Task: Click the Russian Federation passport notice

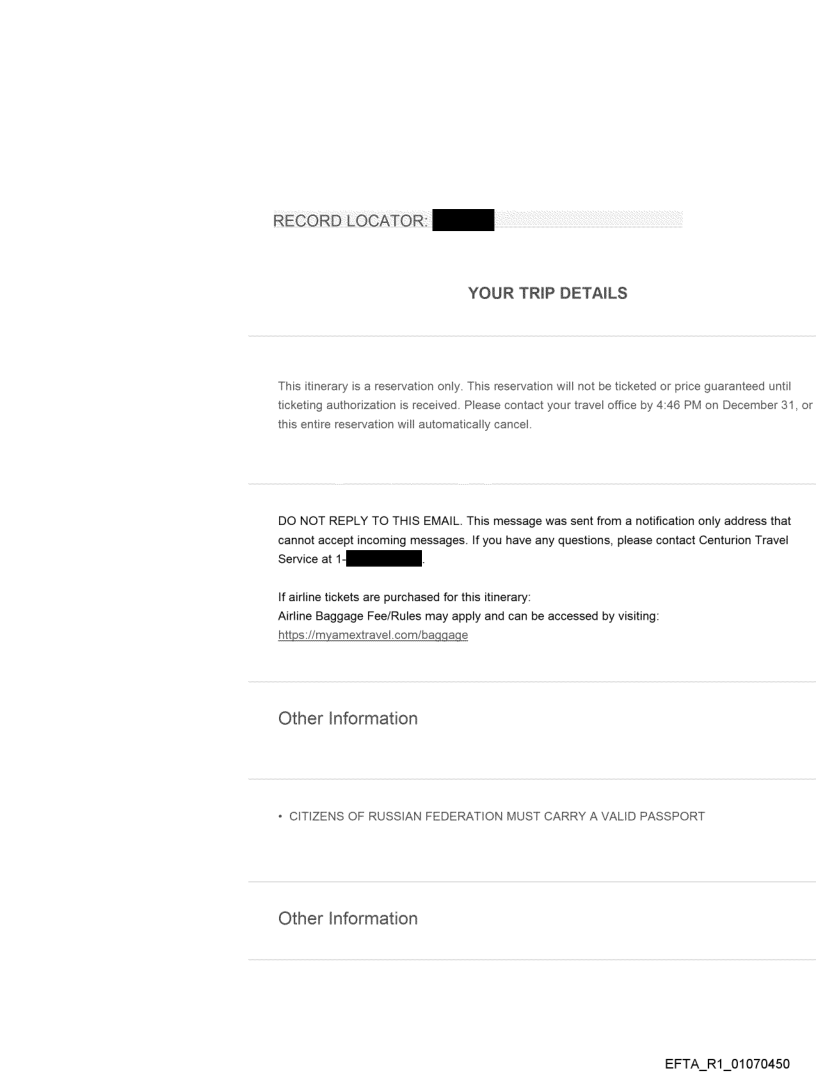Action: click(x=495, y=816)
